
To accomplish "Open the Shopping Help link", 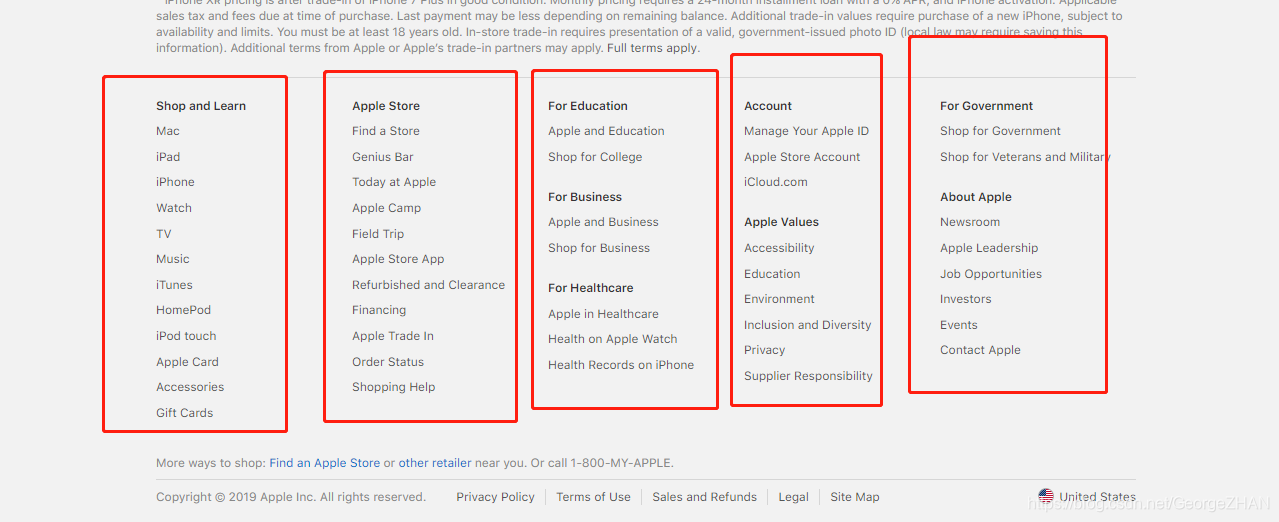I will [393, 387].
